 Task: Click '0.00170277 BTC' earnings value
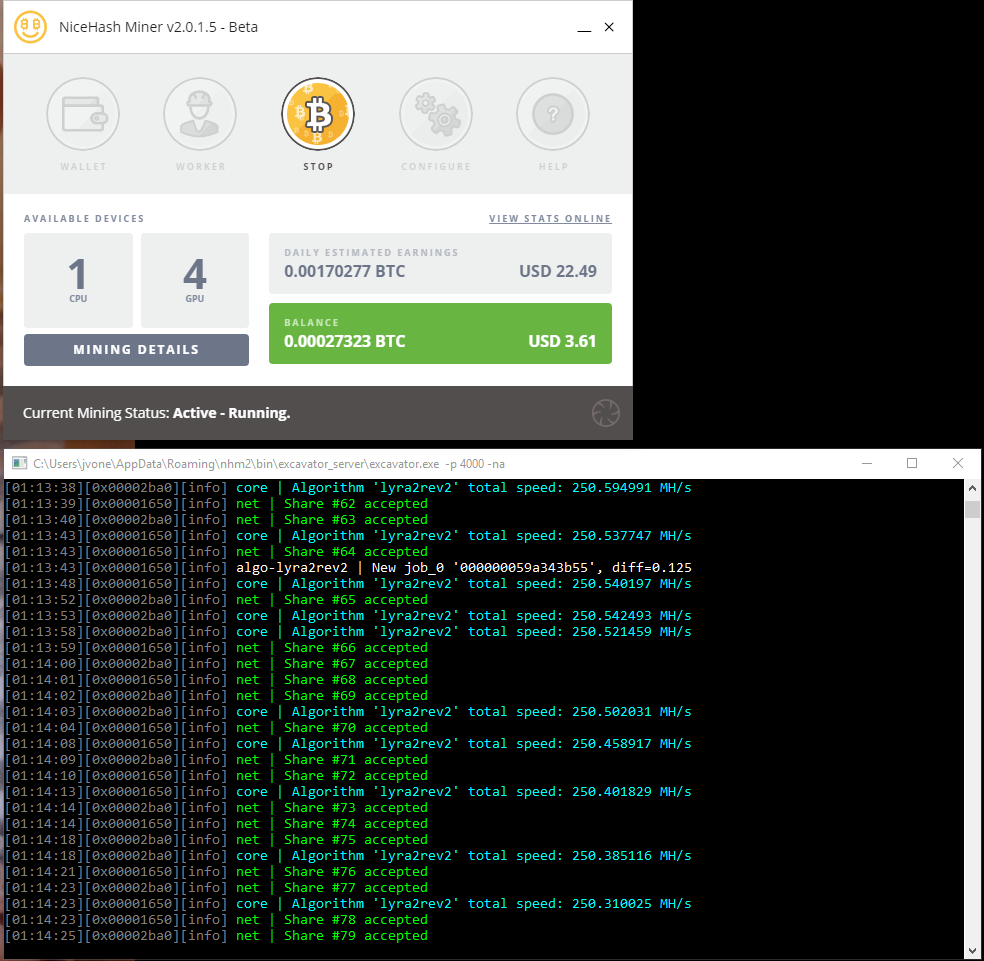tap(345, 271)
